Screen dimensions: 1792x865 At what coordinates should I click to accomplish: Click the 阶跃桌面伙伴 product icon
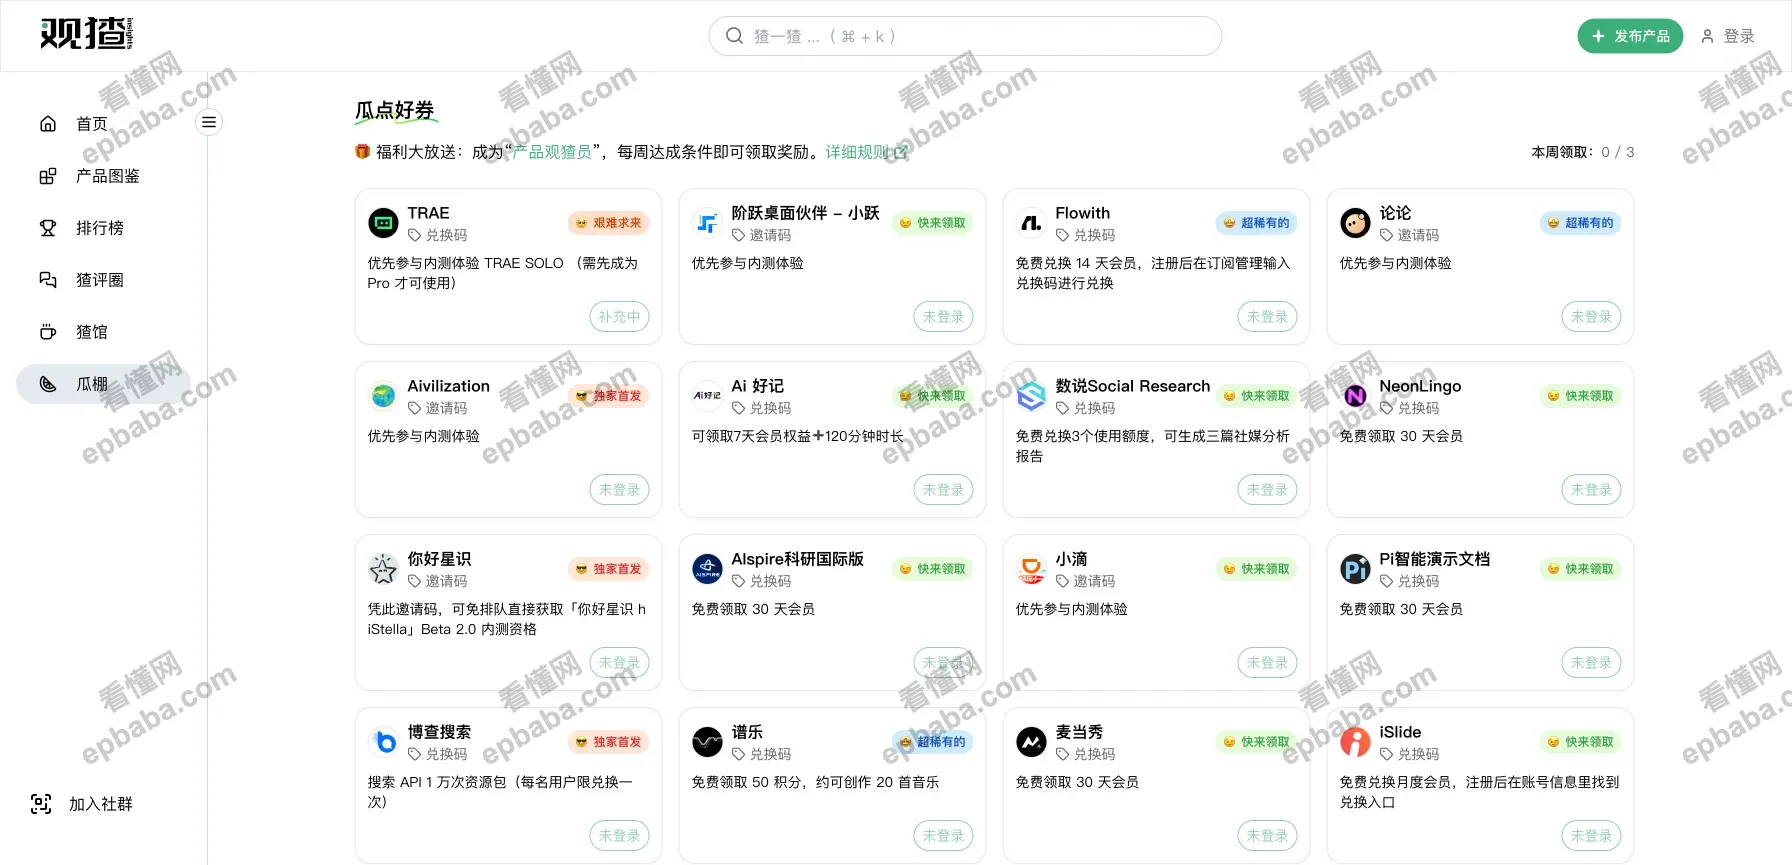707,223
